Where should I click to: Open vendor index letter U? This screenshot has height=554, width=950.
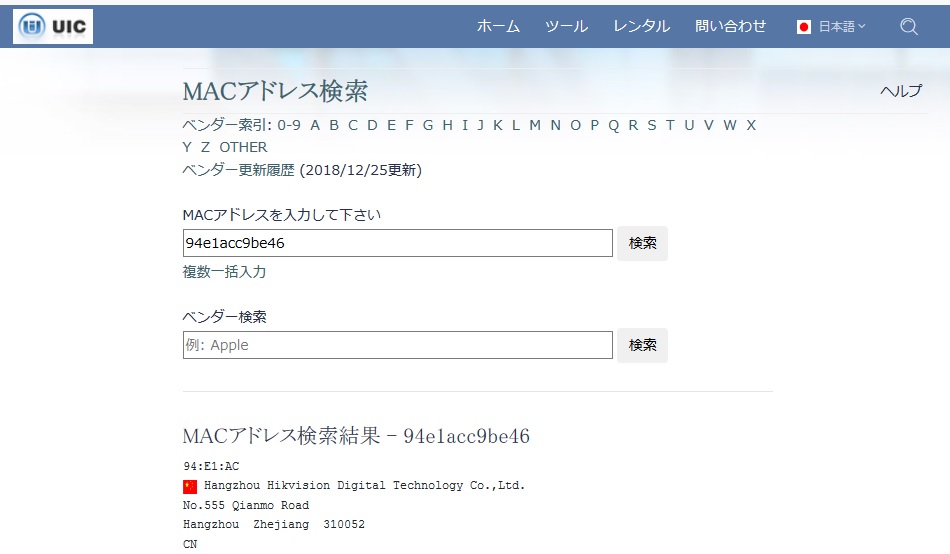tap(689, 125)
